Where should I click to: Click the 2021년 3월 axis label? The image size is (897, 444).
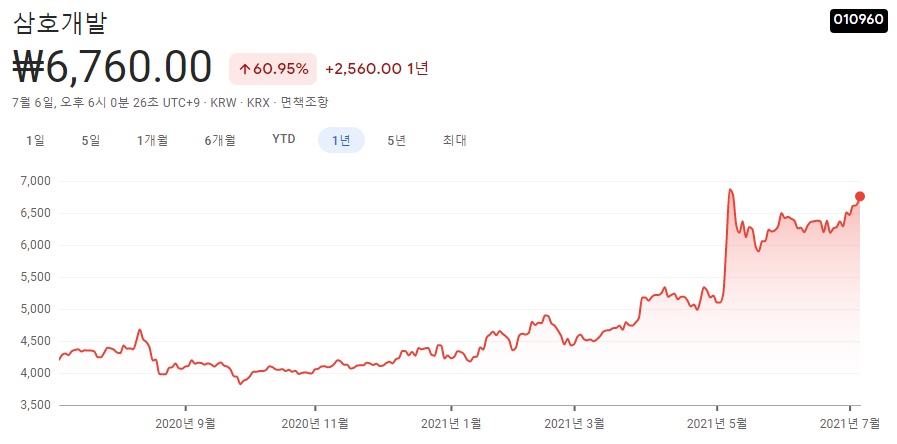coord(574,424)
